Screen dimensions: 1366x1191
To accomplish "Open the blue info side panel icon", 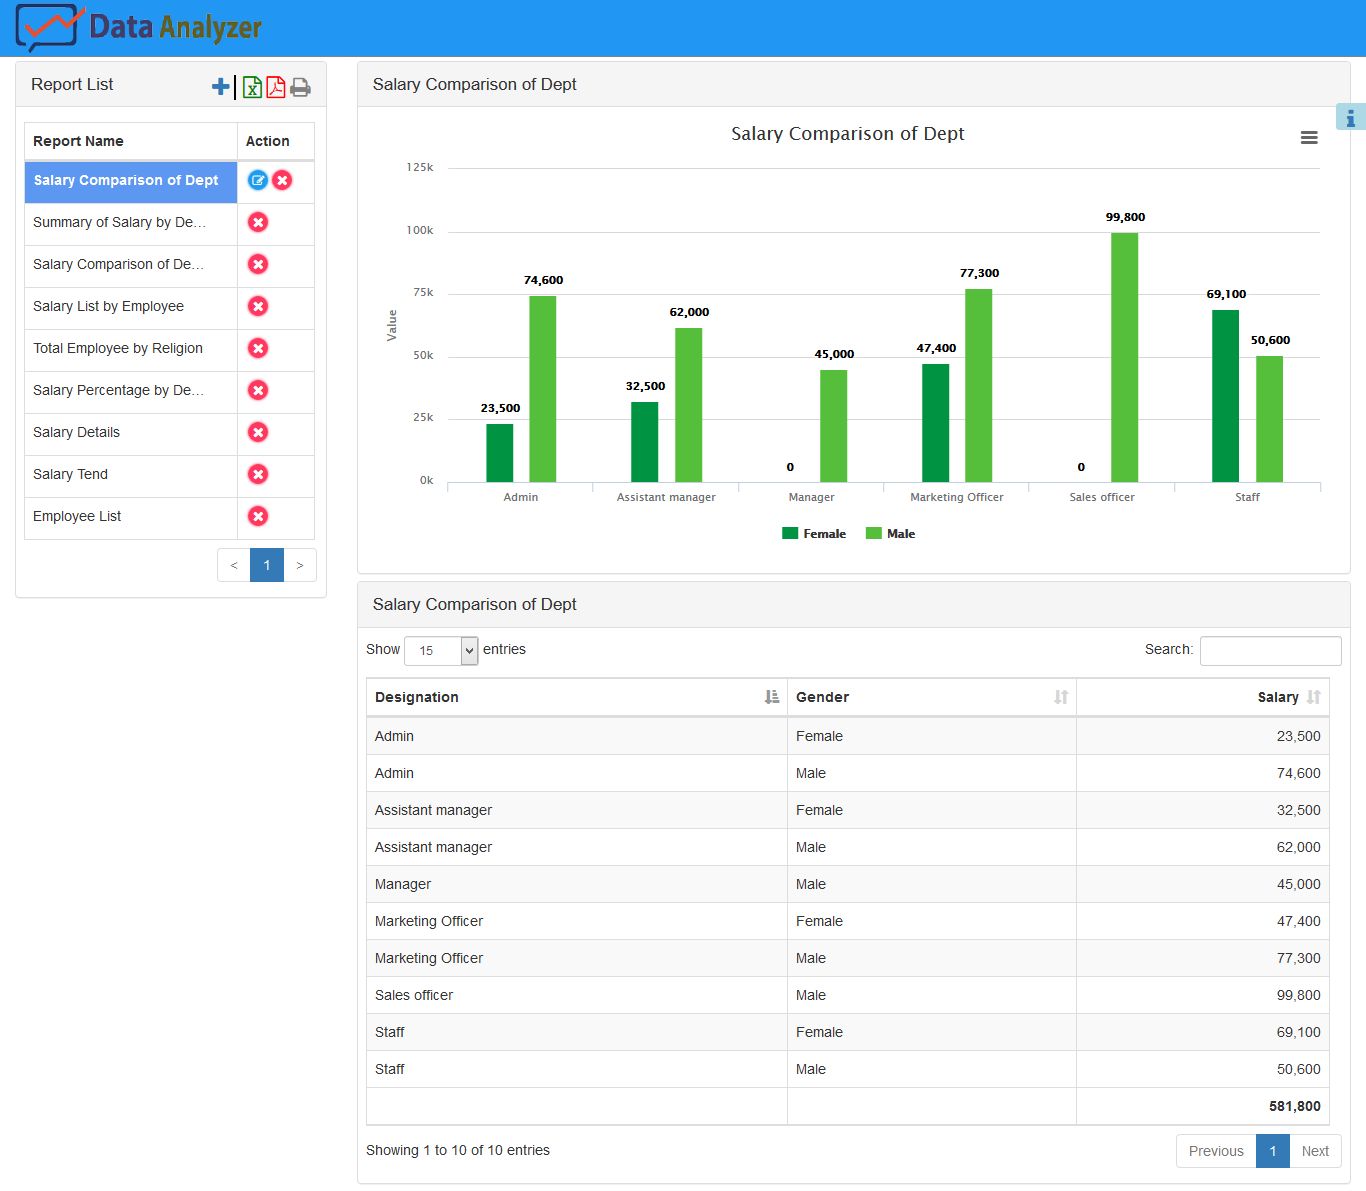I will pyautogui.click(x=1350, y=118).
